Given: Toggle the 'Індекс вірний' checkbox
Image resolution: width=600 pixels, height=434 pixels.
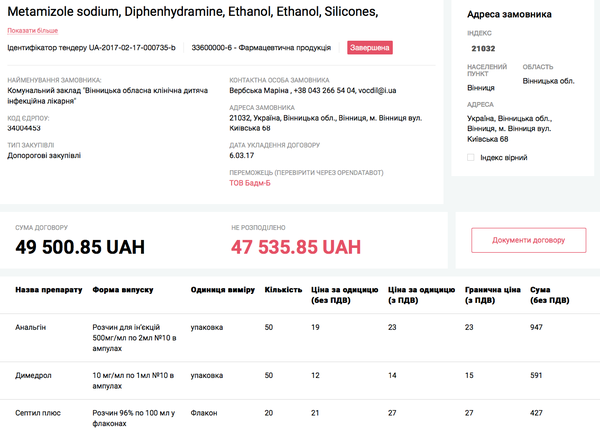Looking at the screenshot, I should [x=471, y=158].
